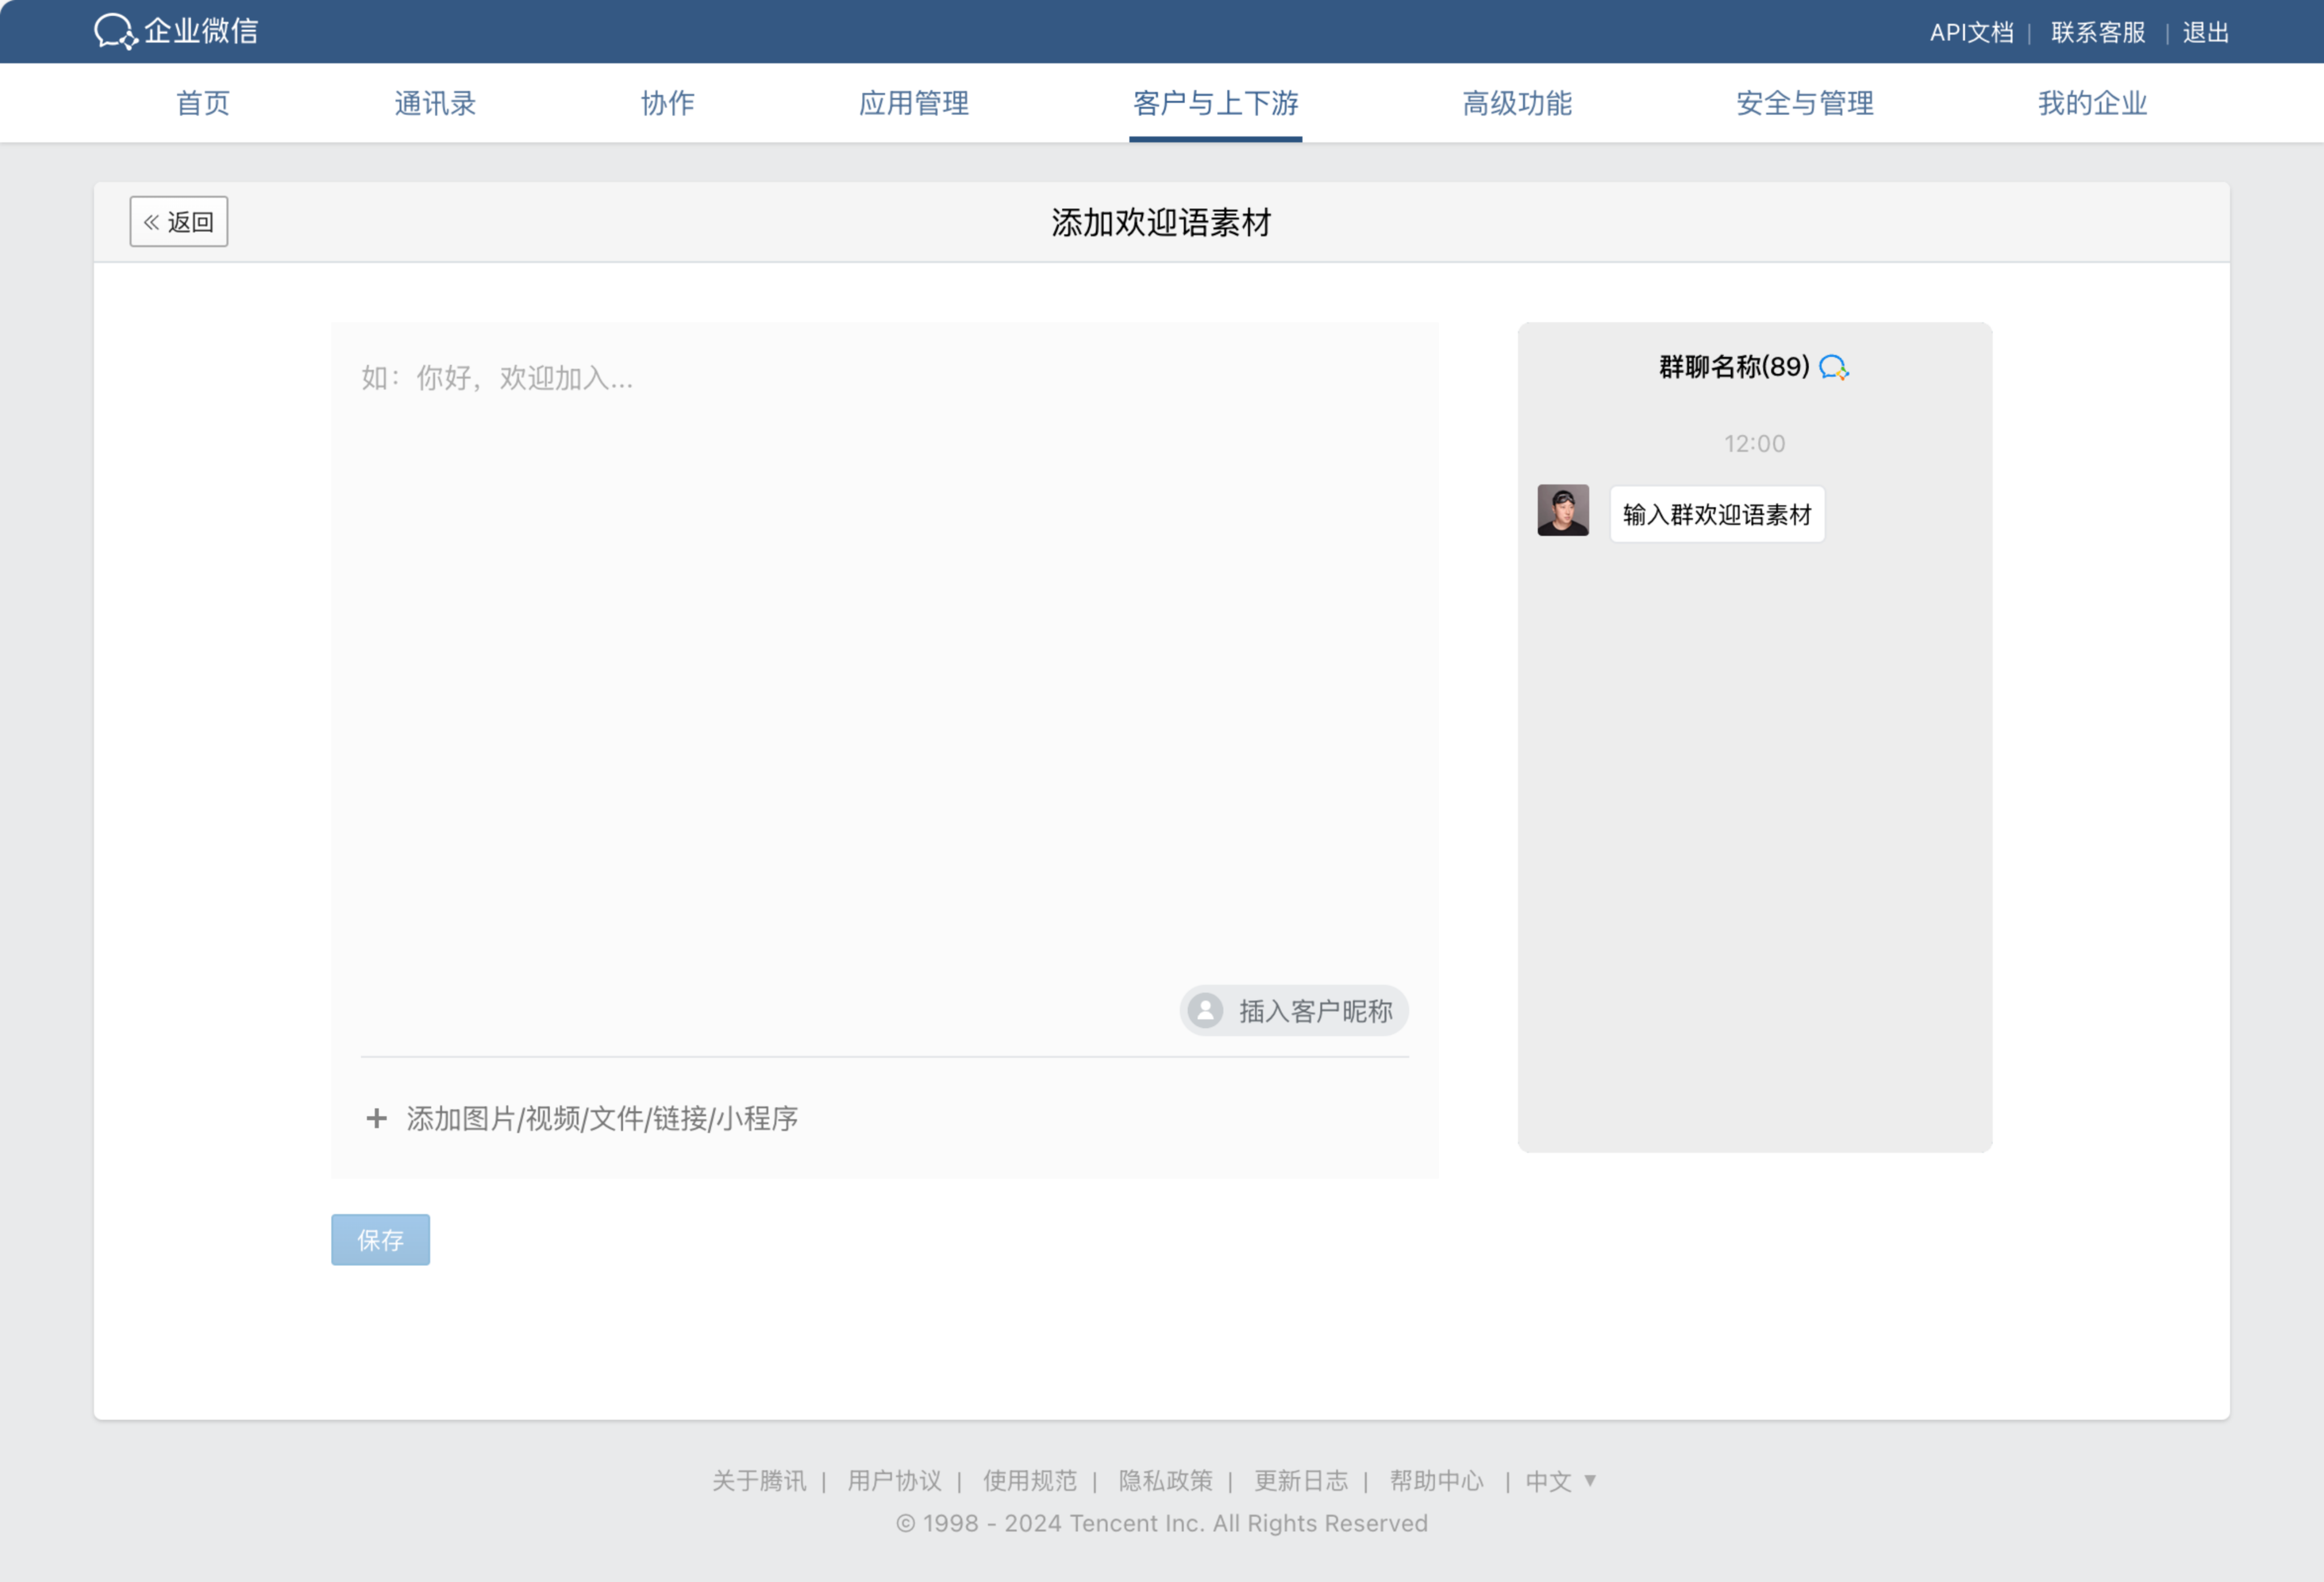Click 退出 to log out
The width and height of the screenshot is (2324, 1582).
click(2205, 32)
